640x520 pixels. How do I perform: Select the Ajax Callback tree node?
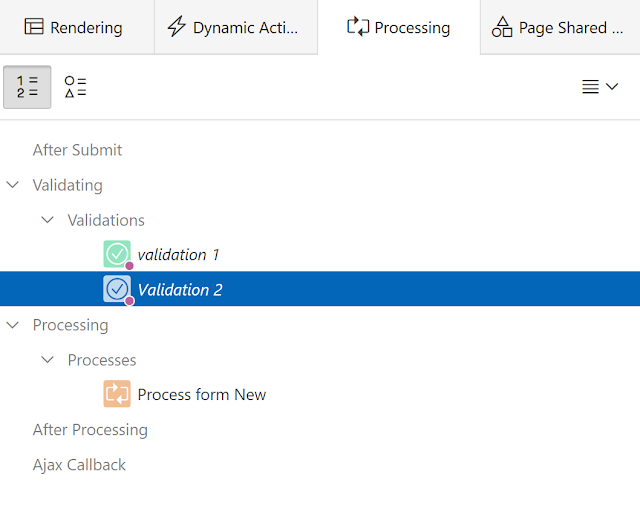79,465
